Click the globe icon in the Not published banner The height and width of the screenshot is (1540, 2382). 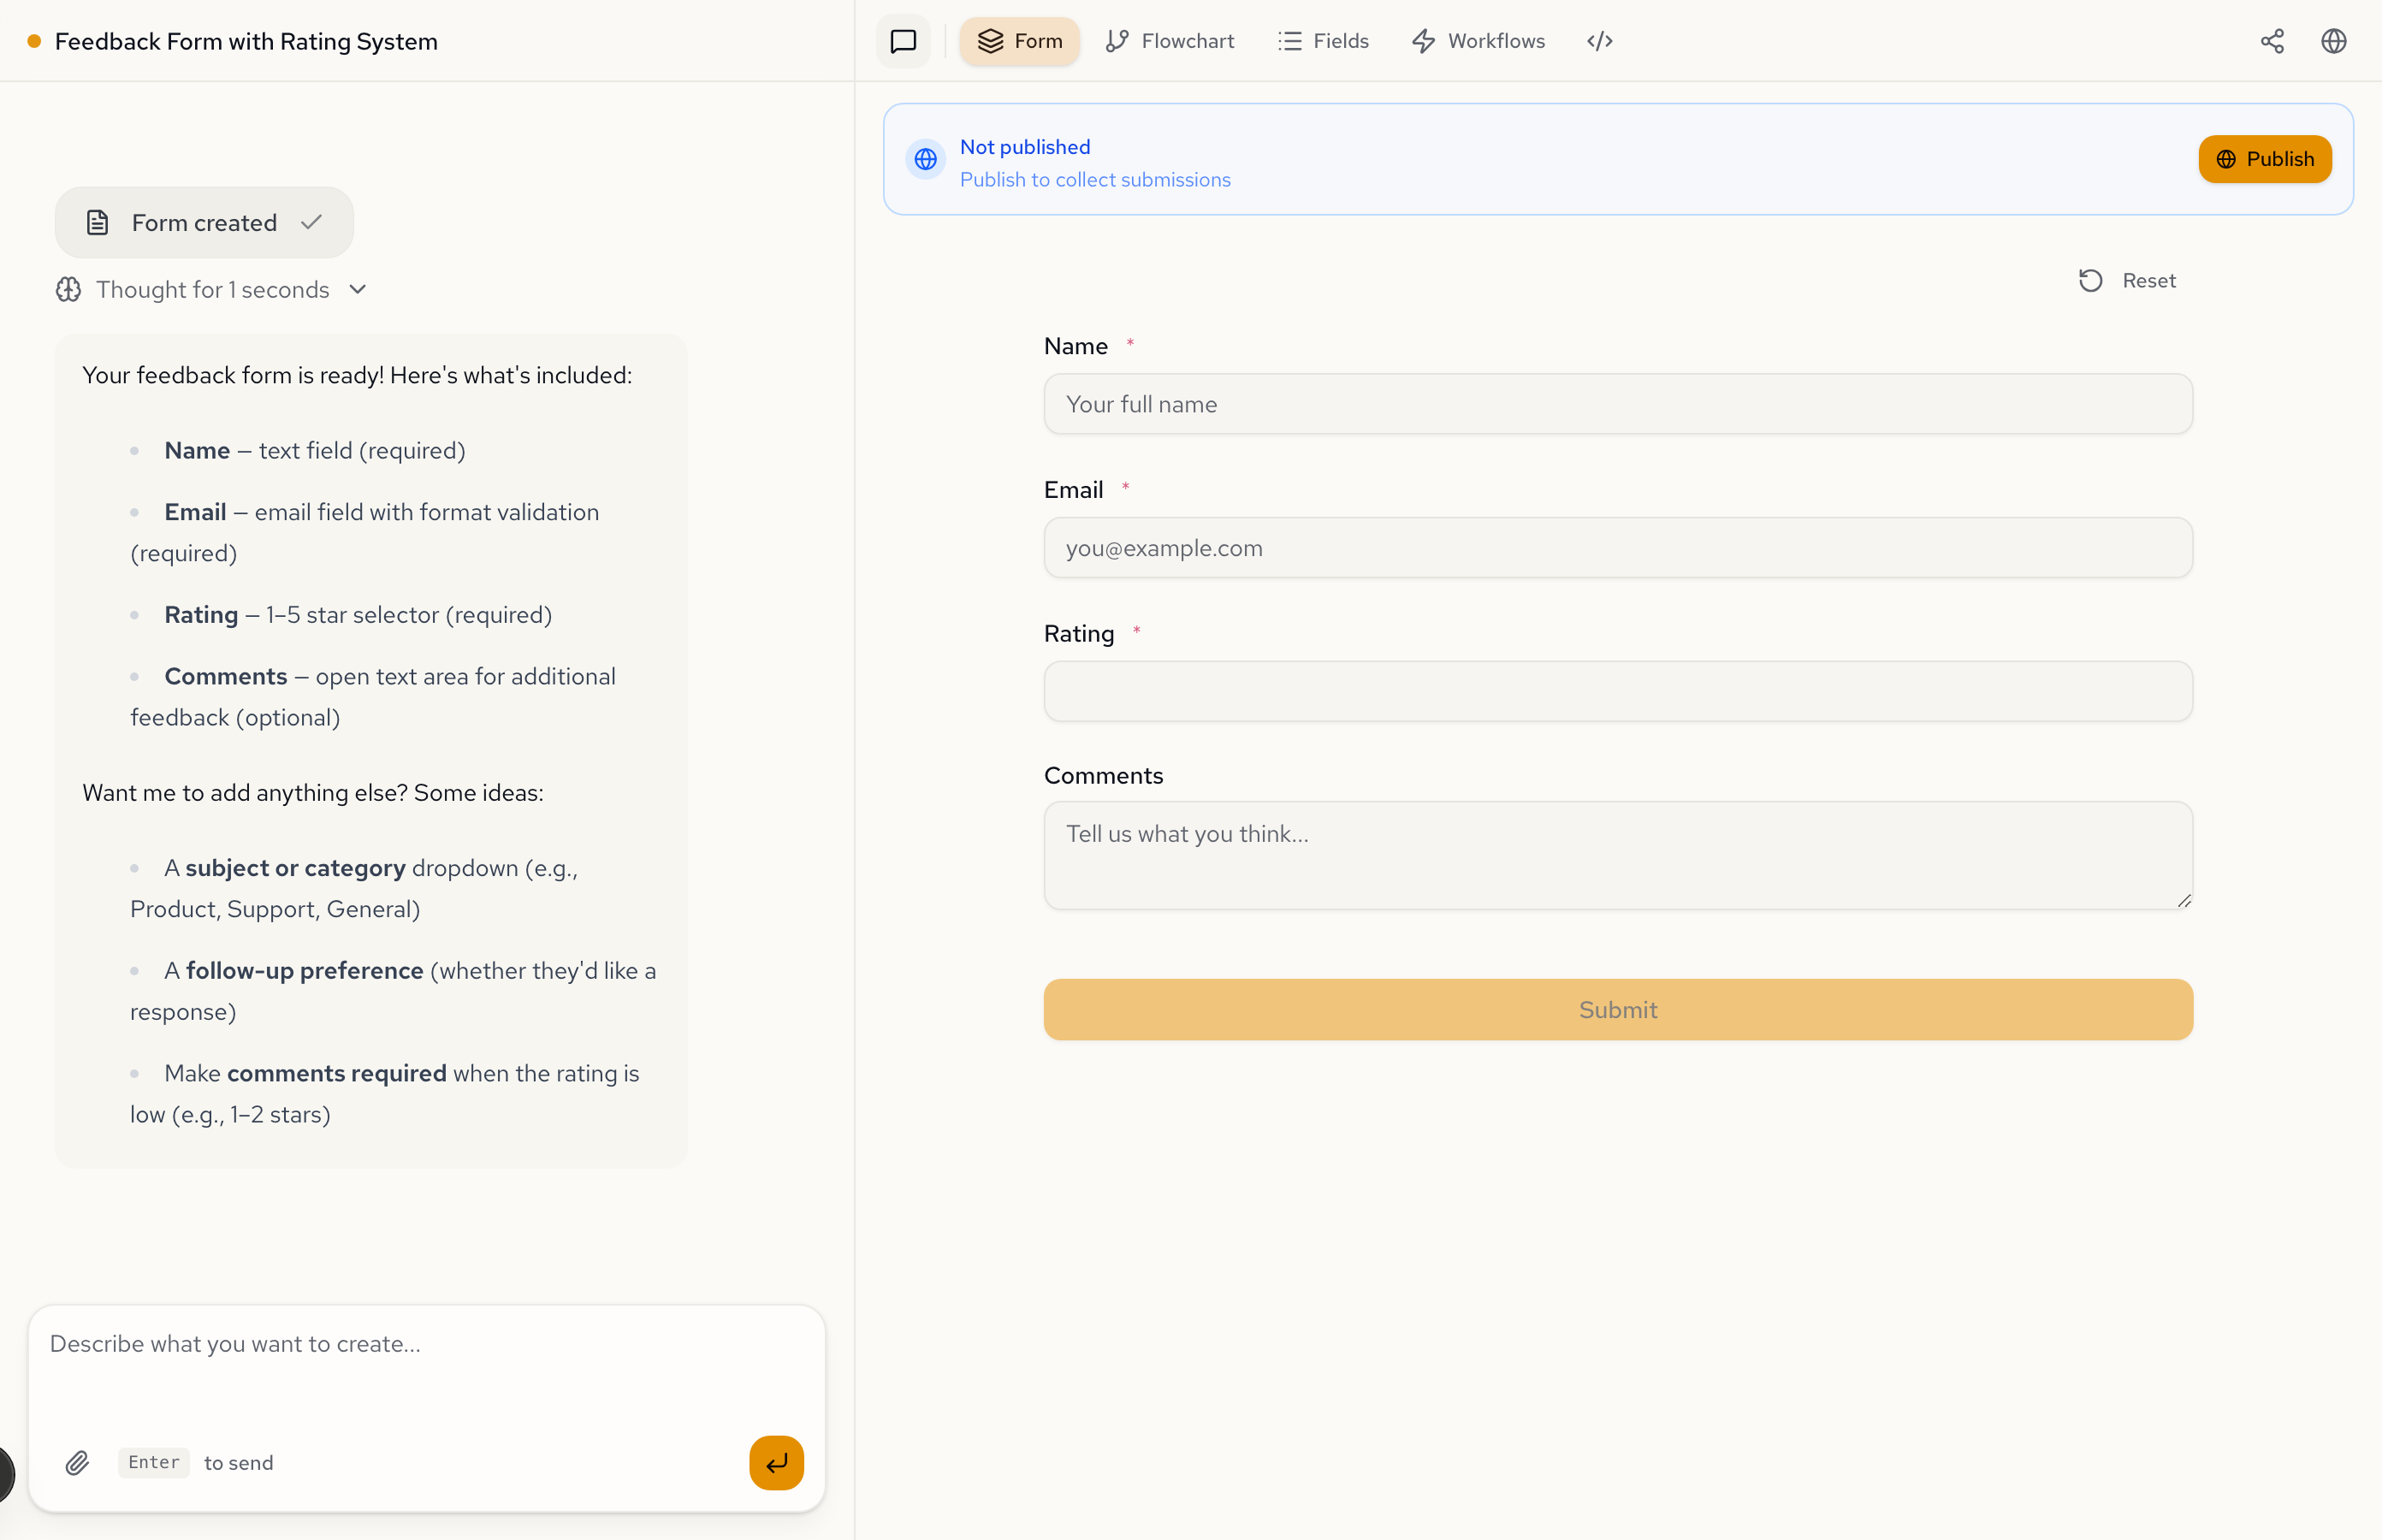[x=925, y=159]
